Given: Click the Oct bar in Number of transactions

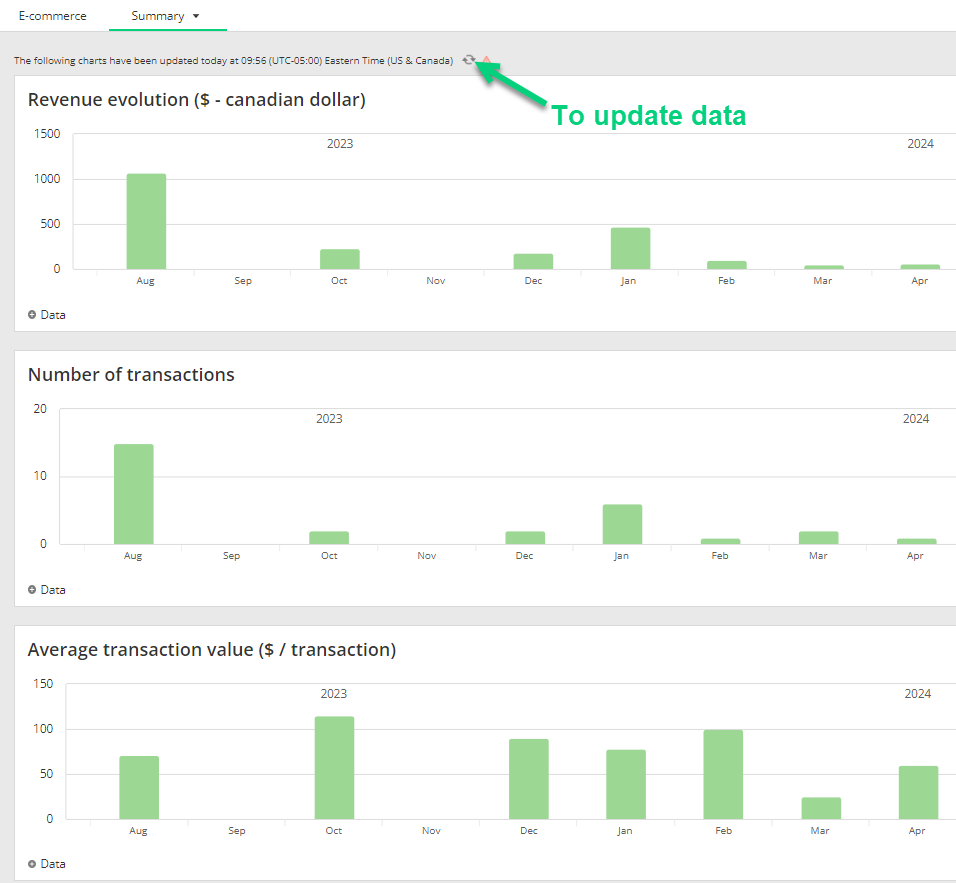Looking at the screenshot, I should coord(329,538).
